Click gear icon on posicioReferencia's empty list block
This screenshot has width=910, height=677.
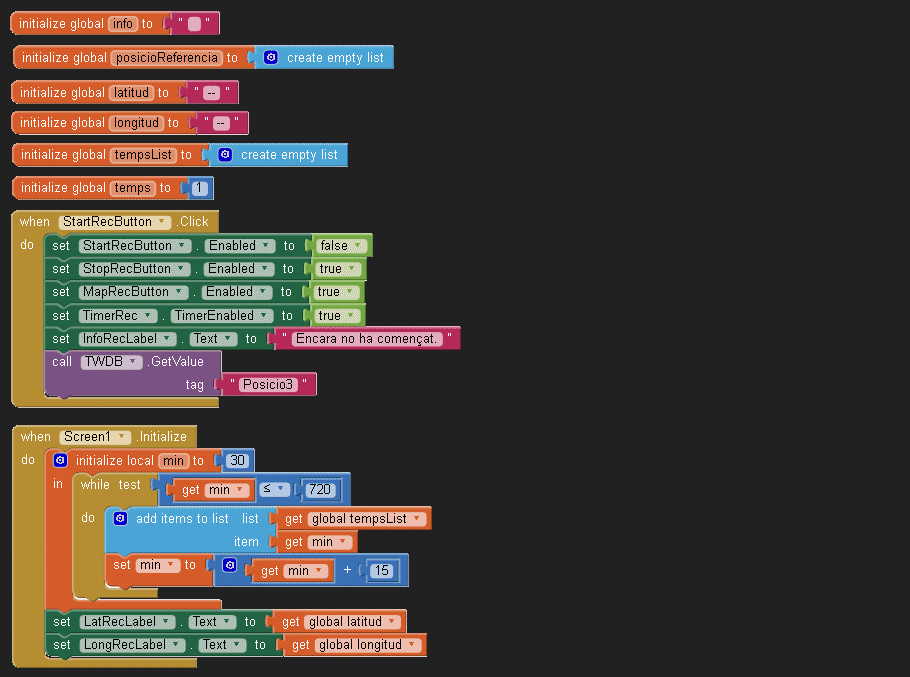coord(271,58)
